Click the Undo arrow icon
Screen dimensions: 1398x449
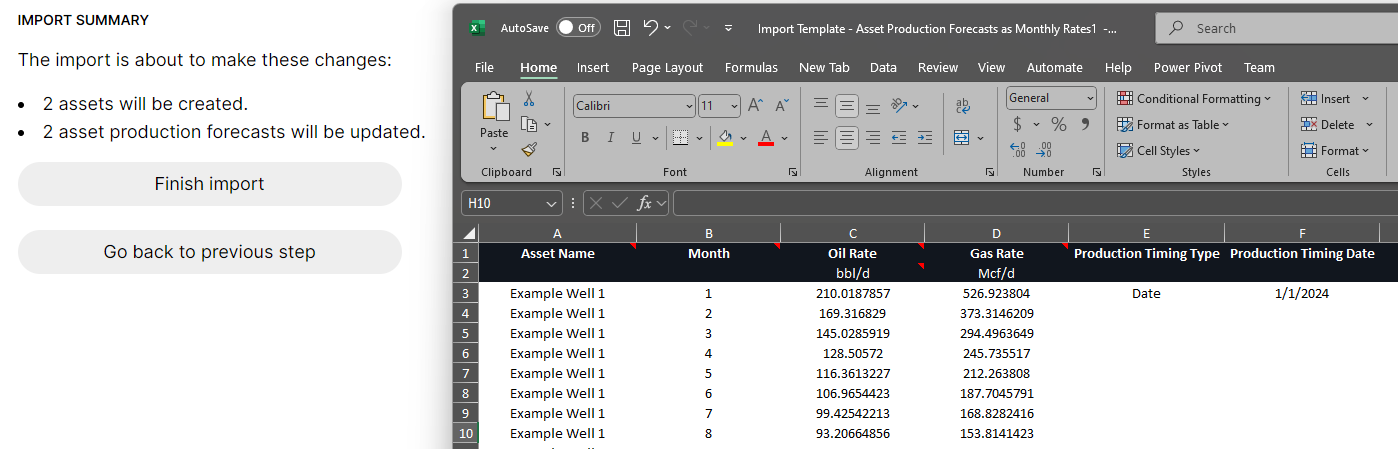pos(651,28)
